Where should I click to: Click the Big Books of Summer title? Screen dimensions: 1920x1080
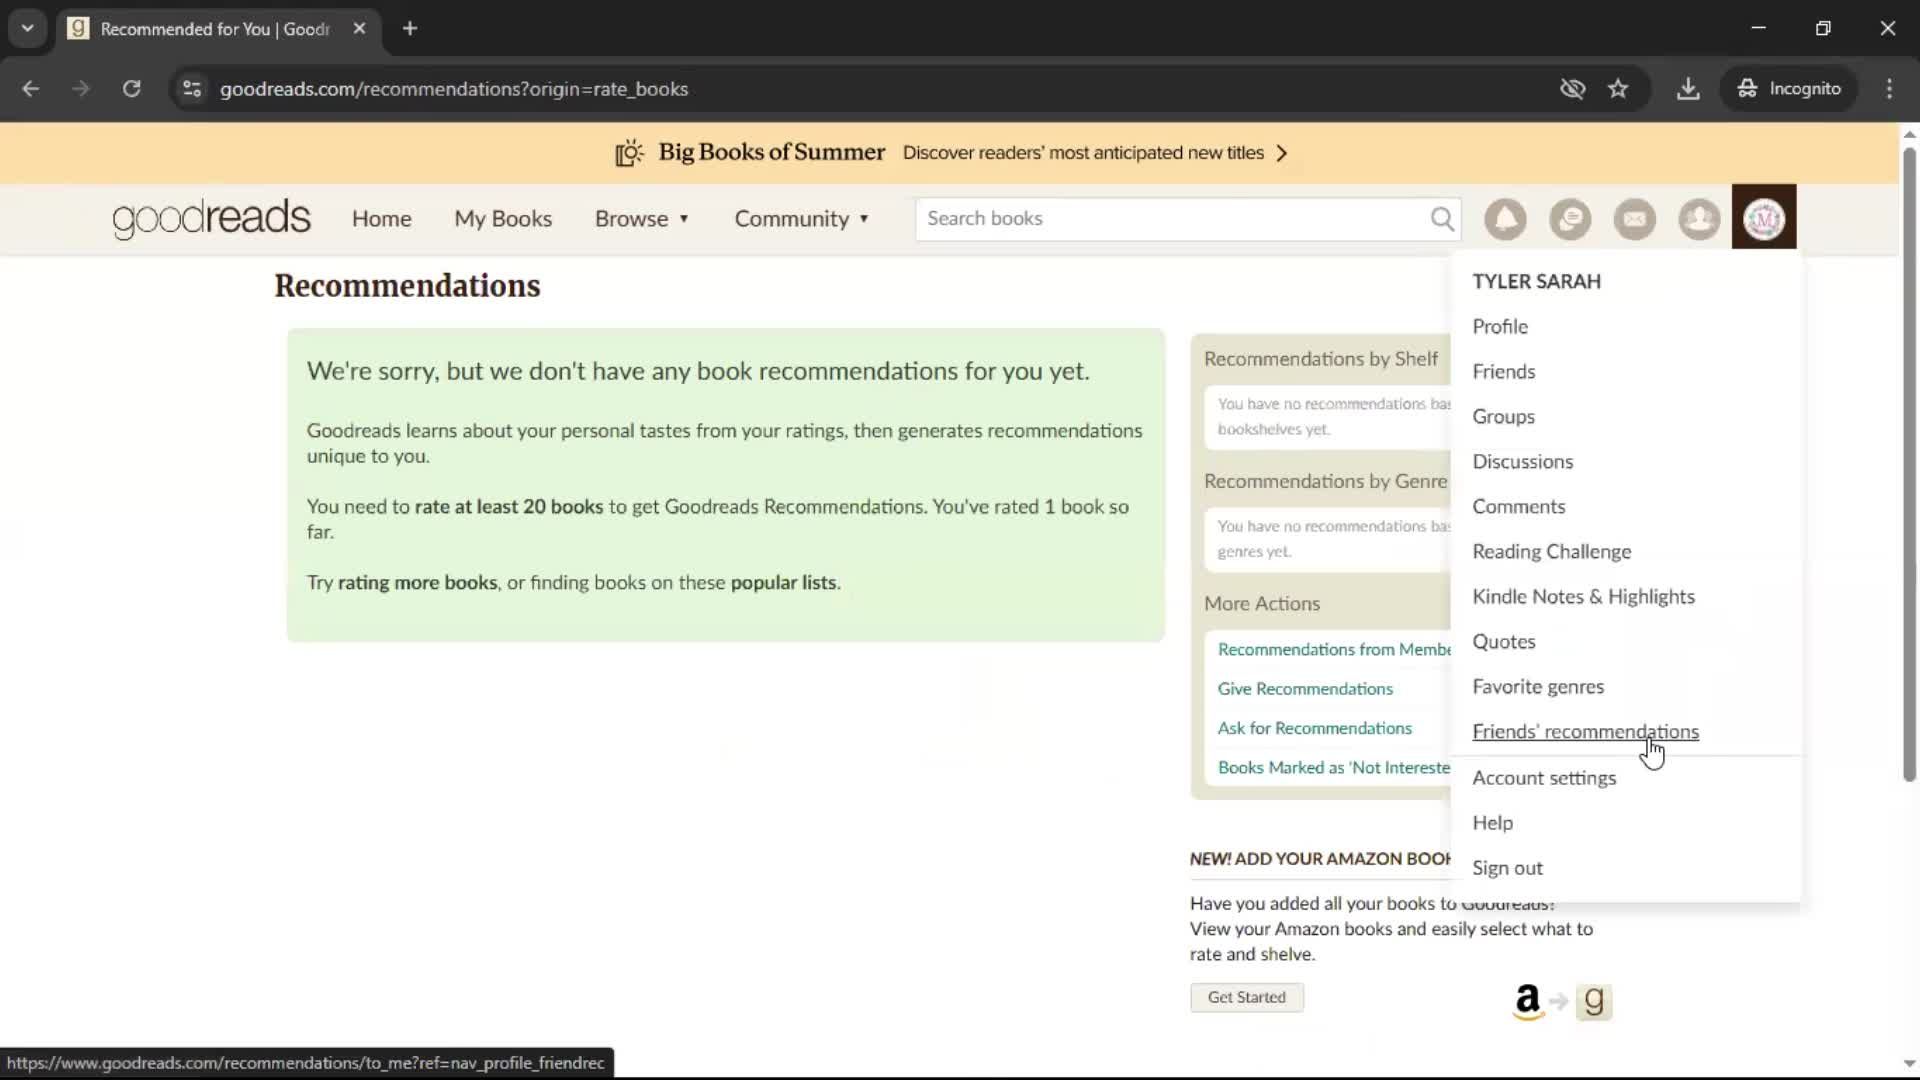(x=771, y=152)
